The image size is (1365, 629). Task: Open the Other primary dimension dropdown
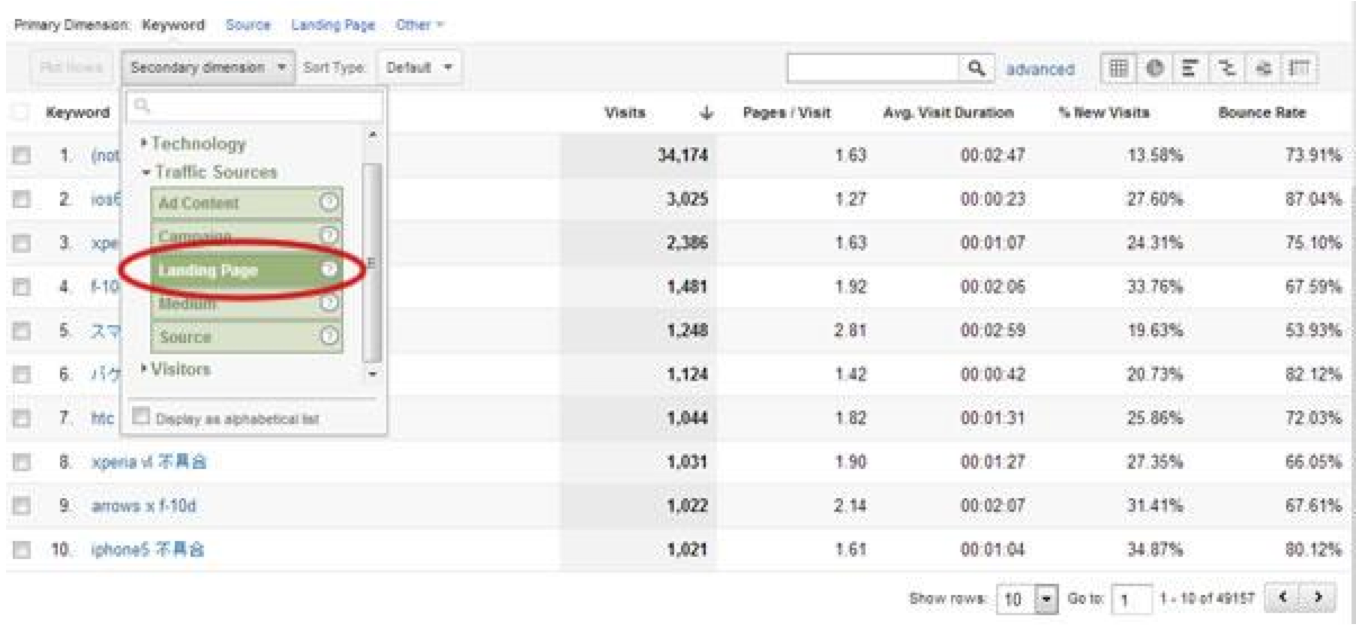coord(420,25)
